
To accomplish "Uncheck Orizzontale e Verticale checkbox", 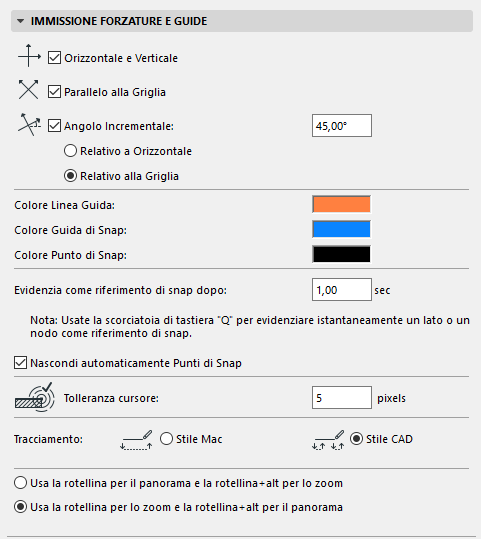I will 54,58.
